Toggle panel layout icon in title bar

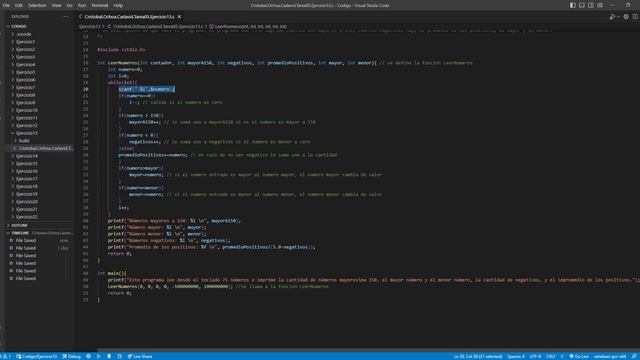[582, 5]
